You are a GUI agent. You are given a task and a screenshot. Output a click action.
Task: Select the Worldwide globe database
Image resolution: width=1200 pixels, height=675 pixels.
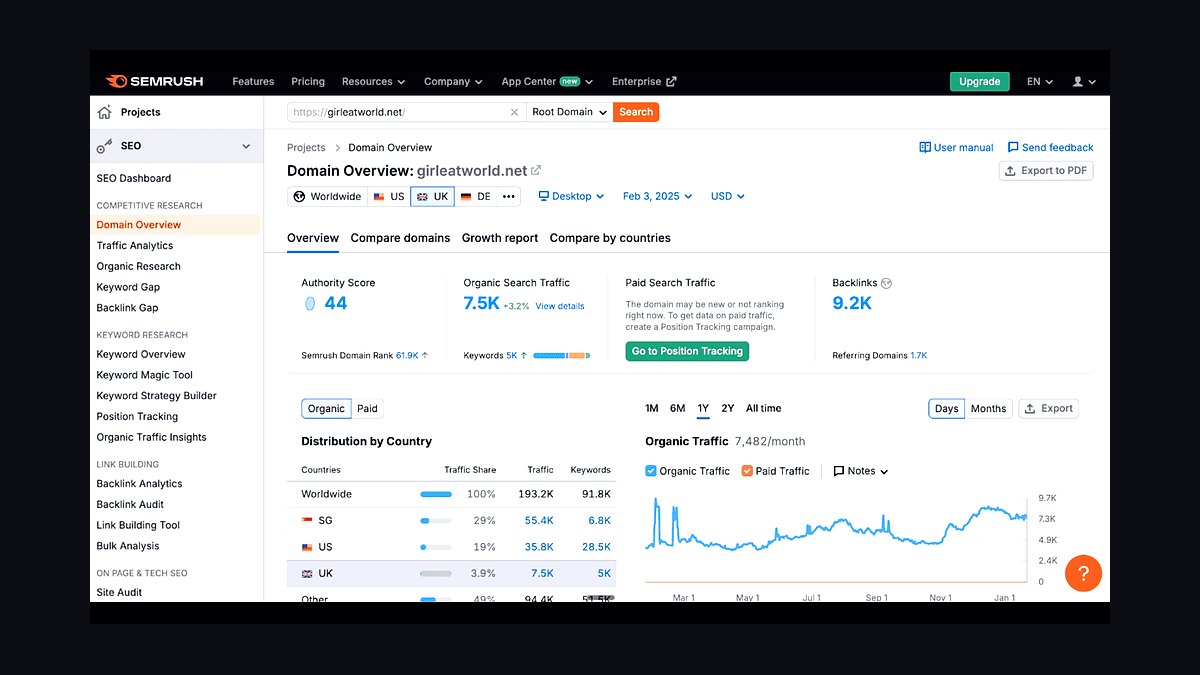click(327, 196)
